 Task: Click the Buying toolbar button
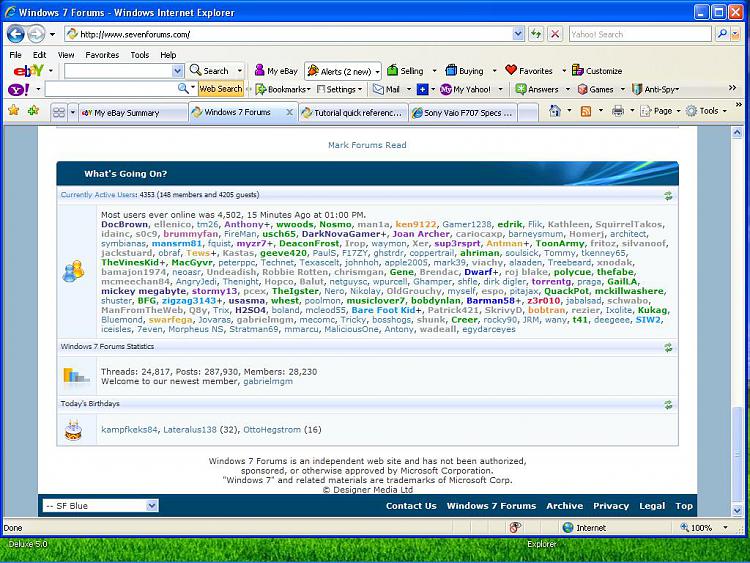(x=464, y=71)
